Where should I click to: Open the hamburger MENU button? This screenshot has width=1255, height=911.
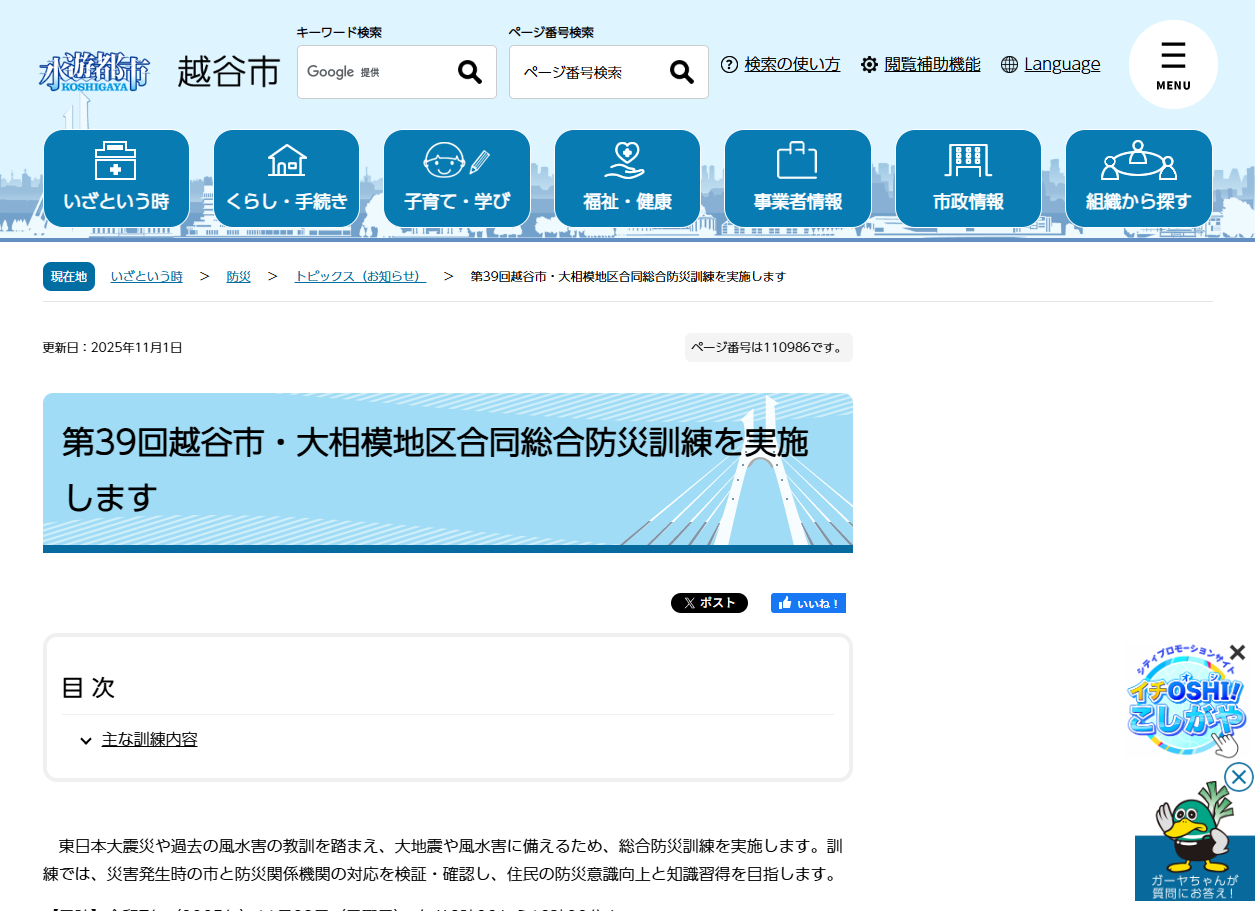click(1172, 65)
